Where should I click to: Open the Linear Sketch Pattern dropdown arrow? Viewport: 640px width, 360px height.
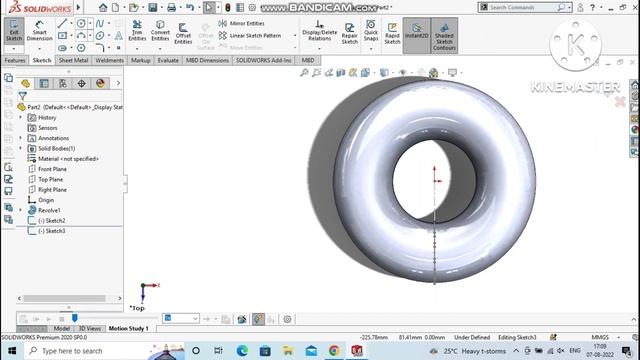point(295,36)
